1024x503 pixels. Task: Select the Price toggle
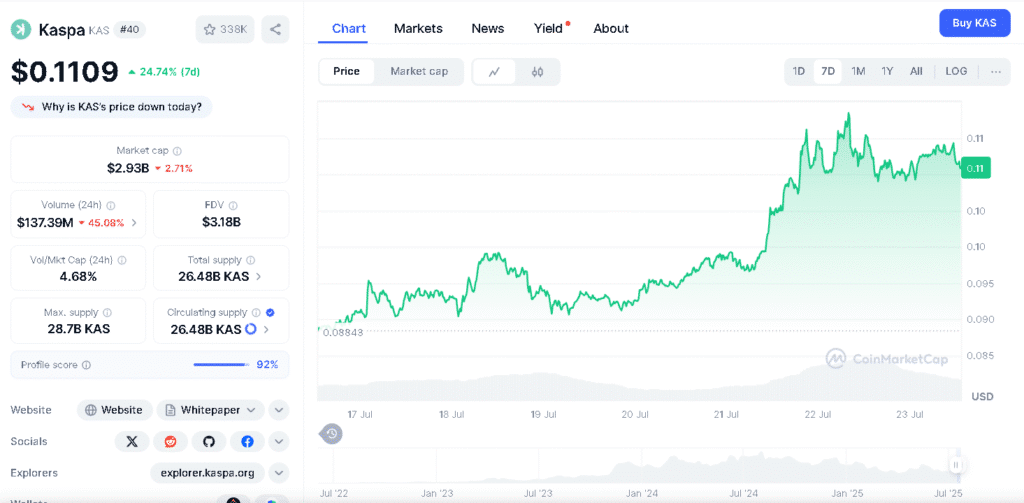pyautogui.click(x=346, y=71)
